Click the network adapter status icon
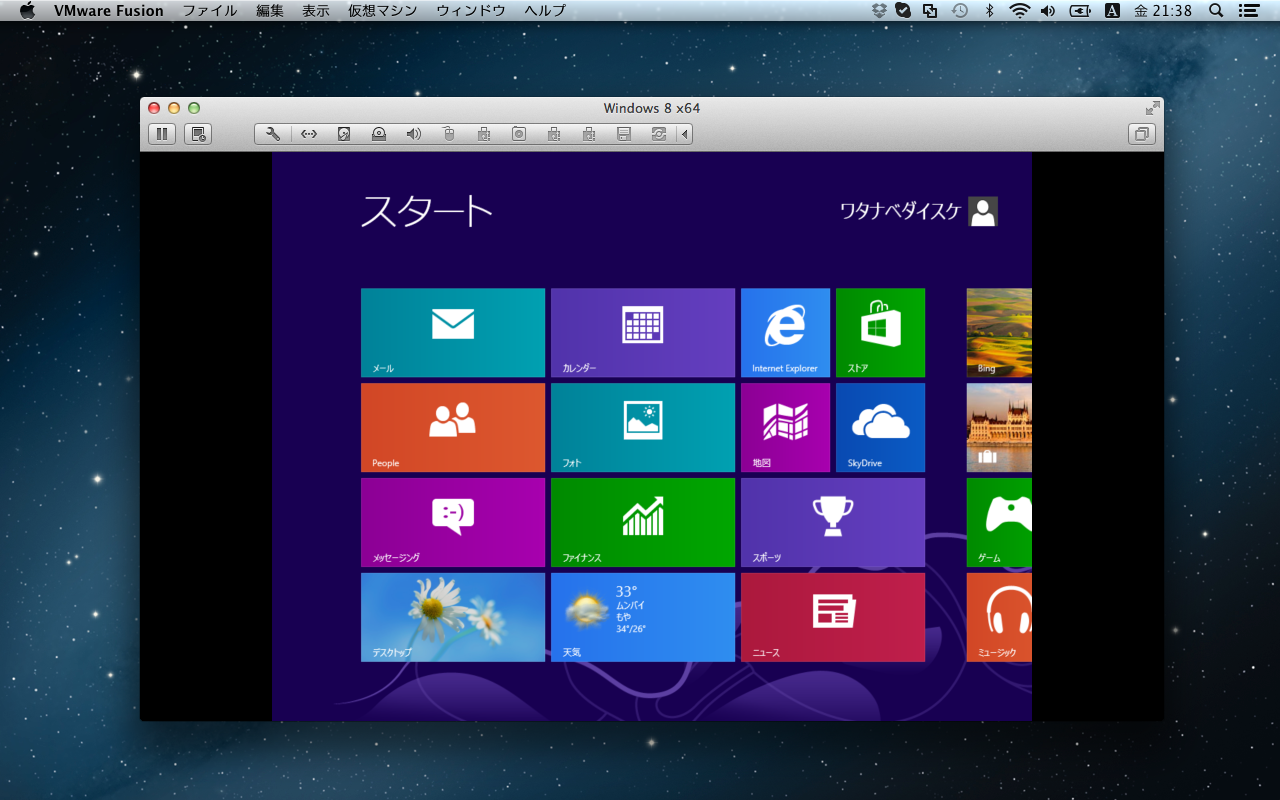Viewport: 1280px width, 800px height. [309, 134]
